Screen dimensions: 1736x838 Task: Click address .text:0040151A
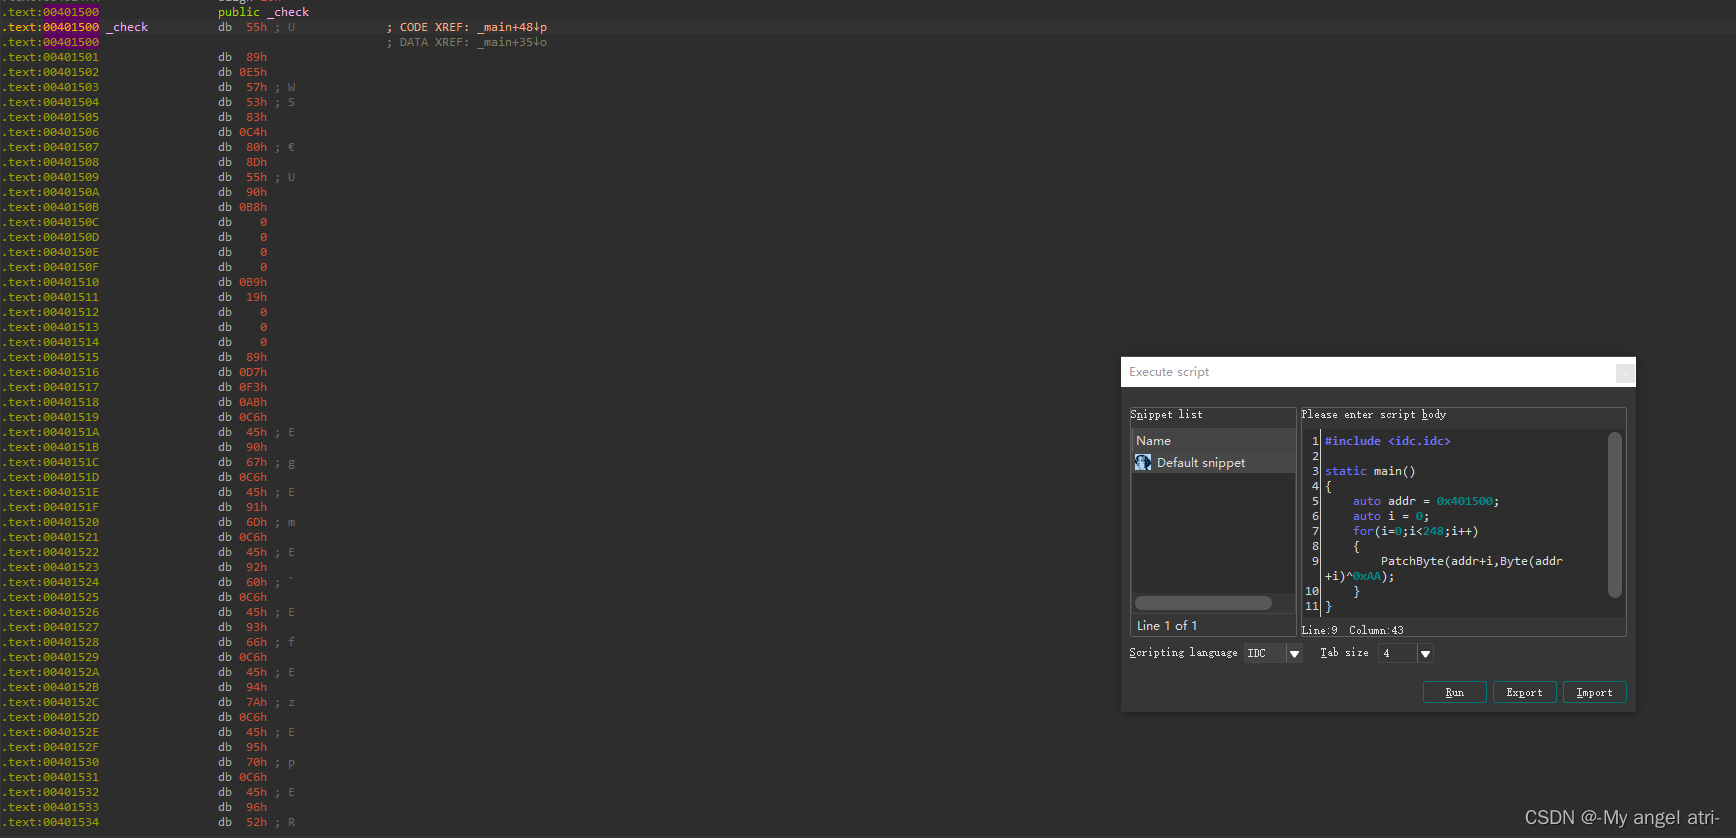click(50, 432)
